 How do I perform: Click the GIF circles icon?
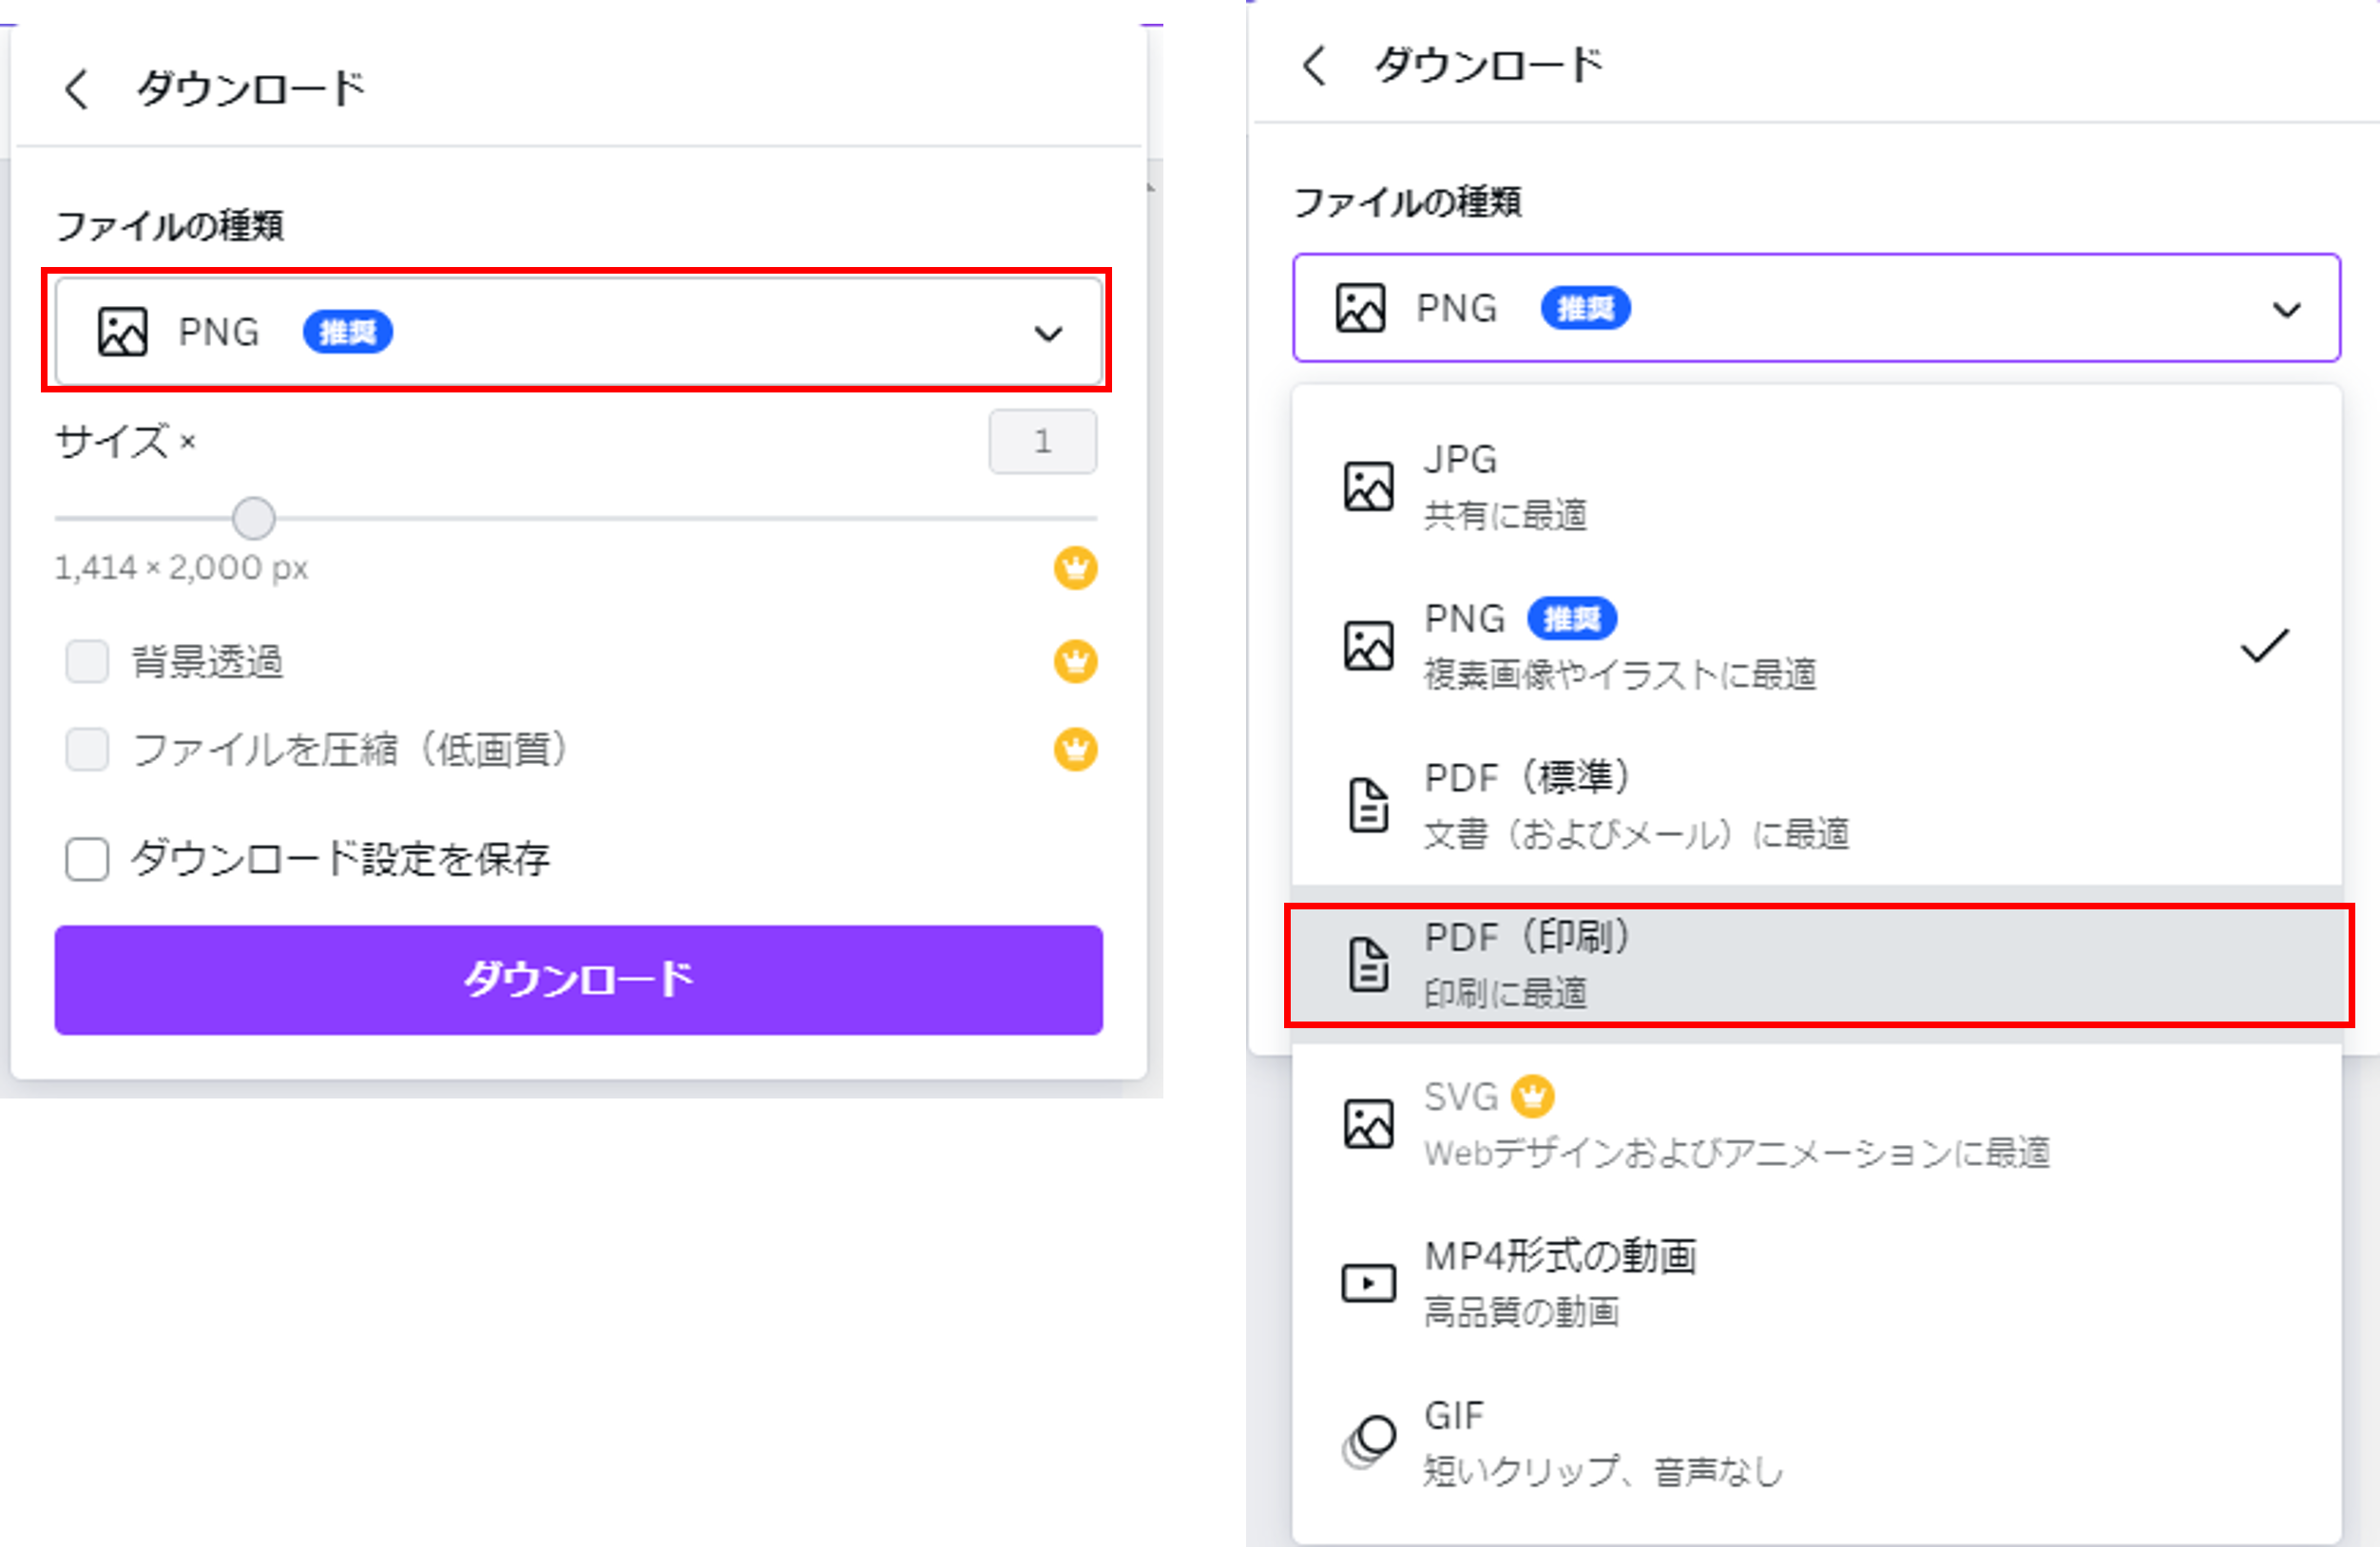pos(1368,1442)
